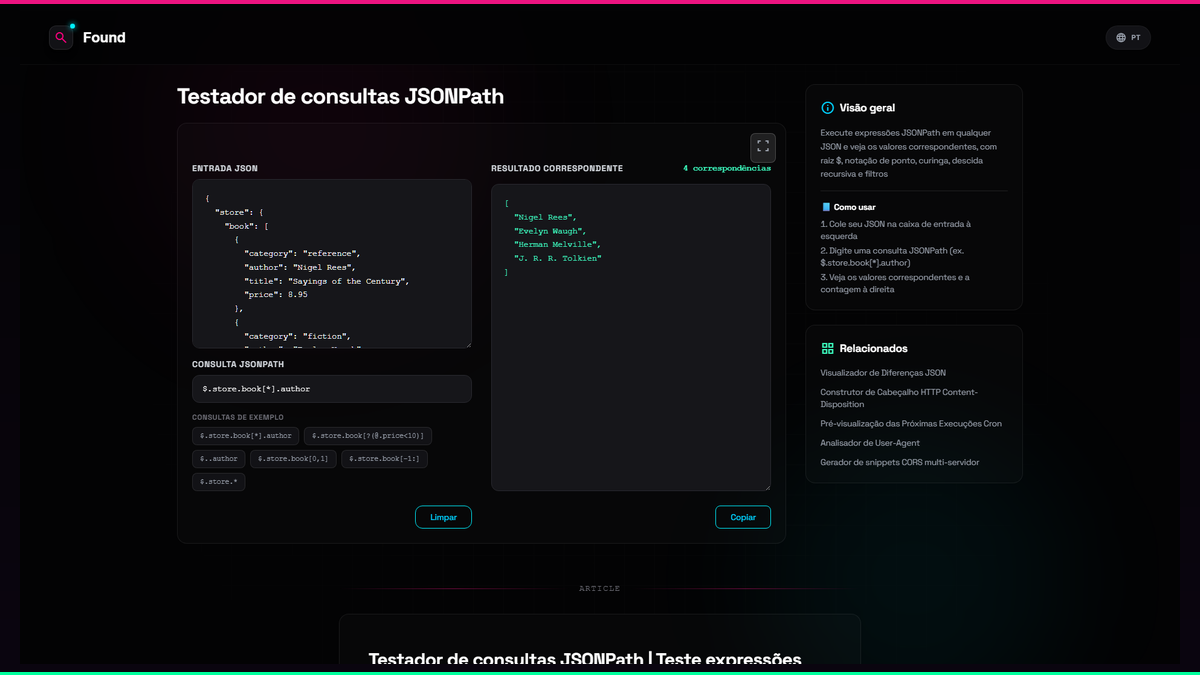1200x675 pixels.
Task: Click the Found magnifier logo icon
Action: pos(61,38)
